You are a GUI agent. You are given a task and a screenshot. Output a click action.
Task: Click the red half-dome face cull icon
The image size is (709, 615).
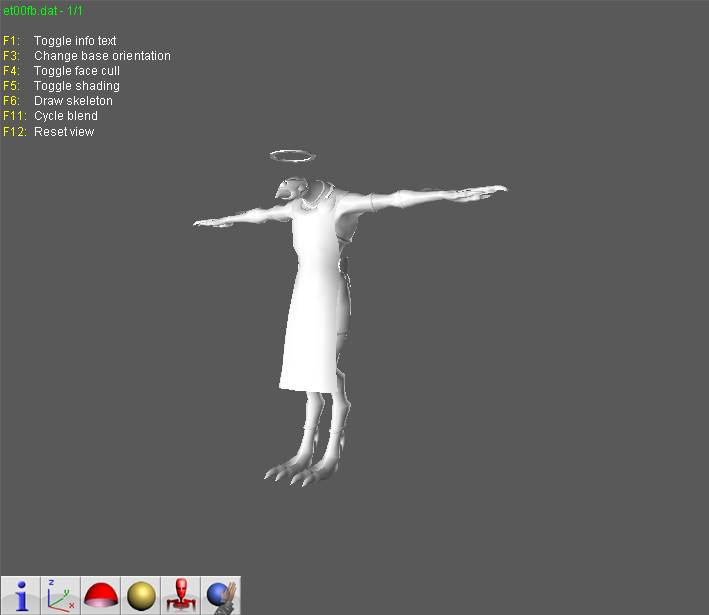click(x=100, y=596)
